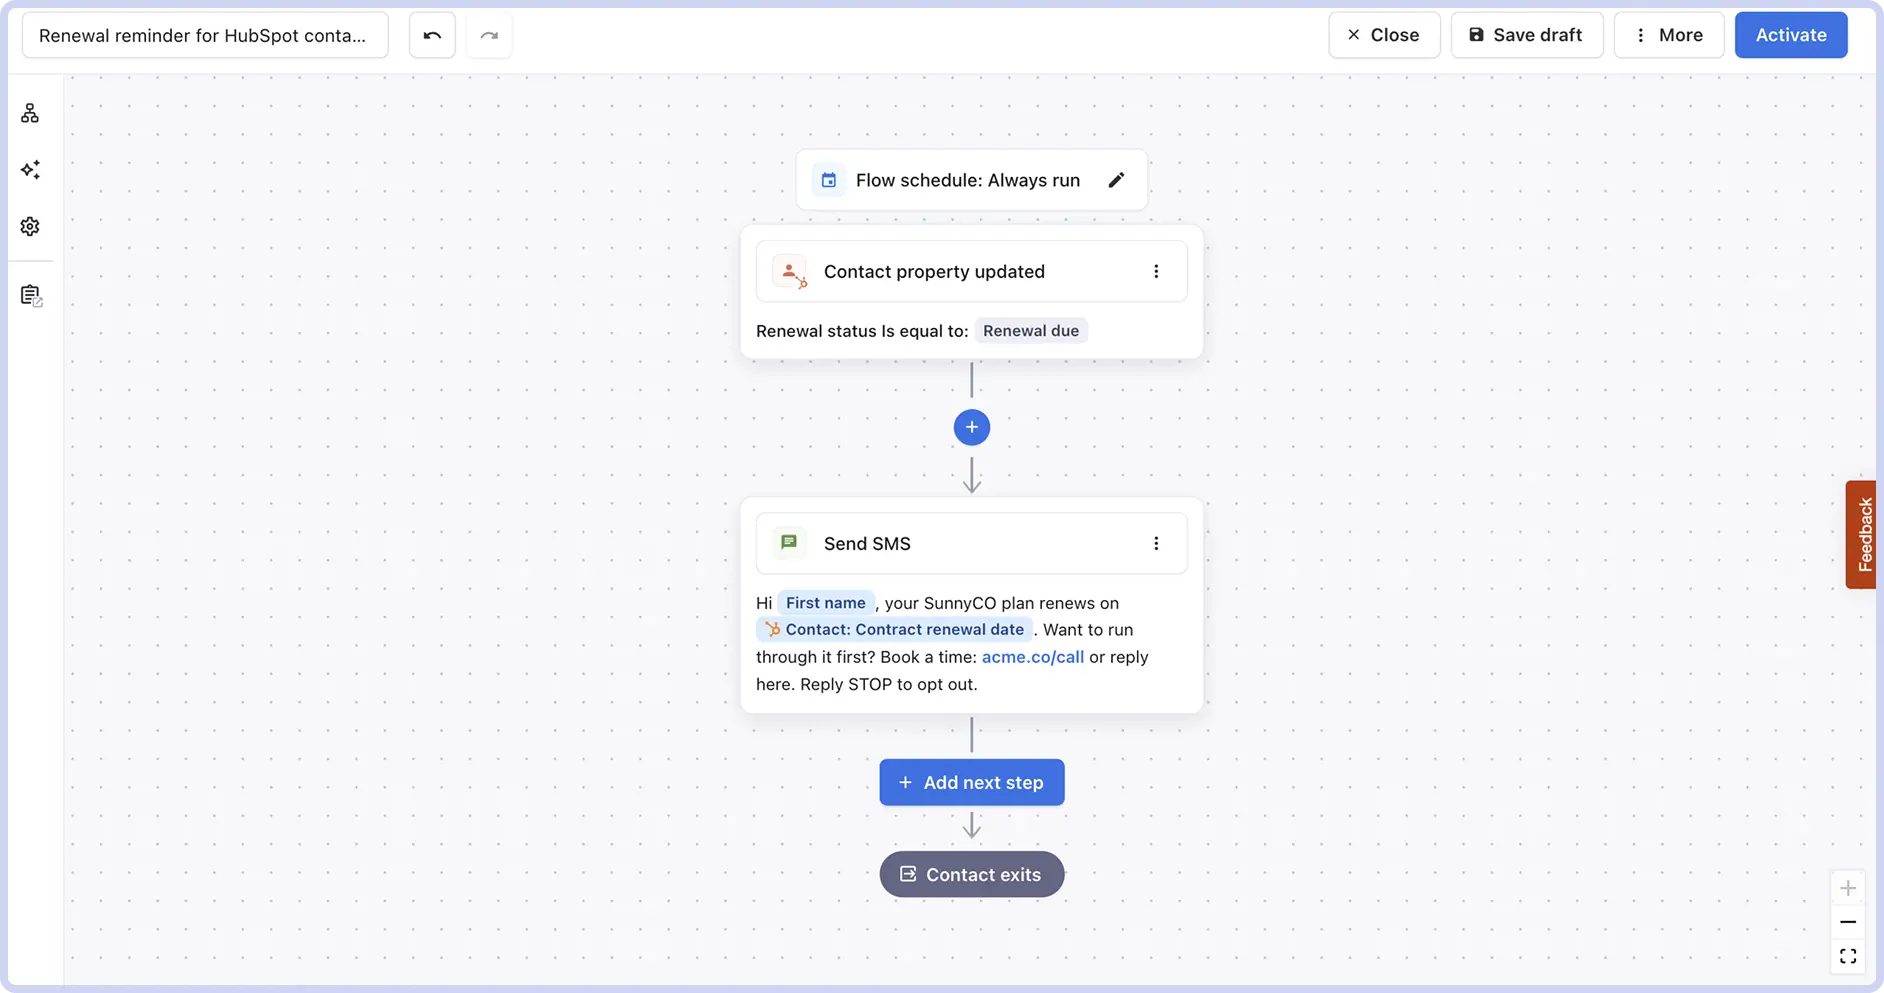
Task: Open the More menu
Action: tap(1669, 35)
